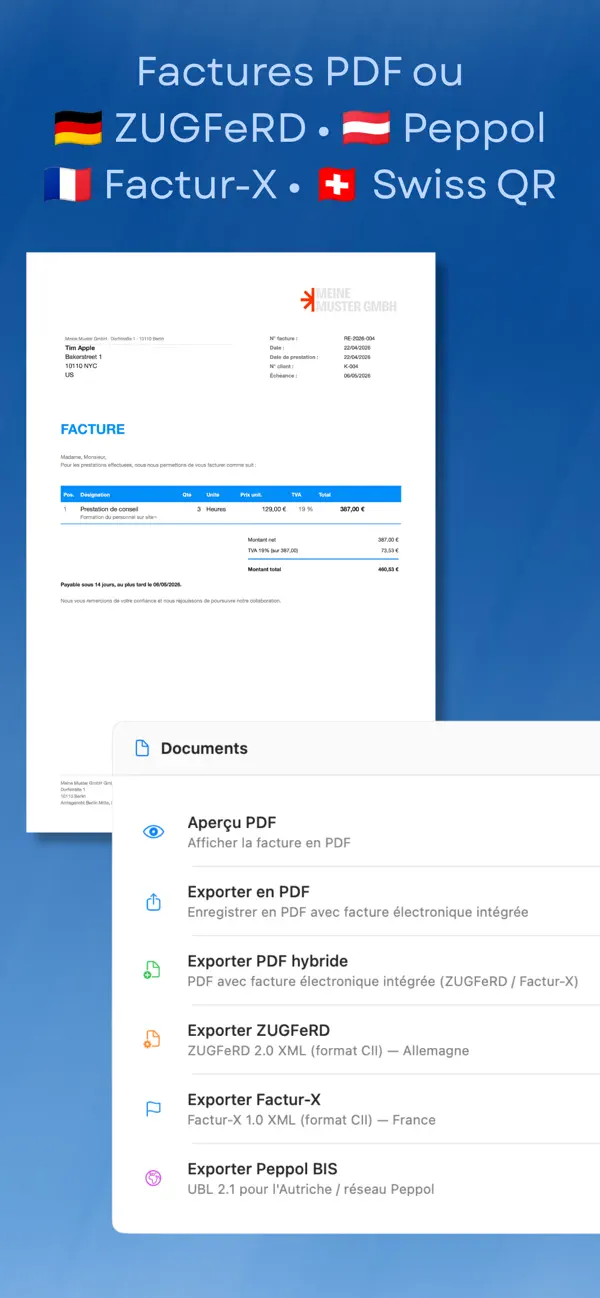Click the 'Montant total' row on invoice

(324, 569)
